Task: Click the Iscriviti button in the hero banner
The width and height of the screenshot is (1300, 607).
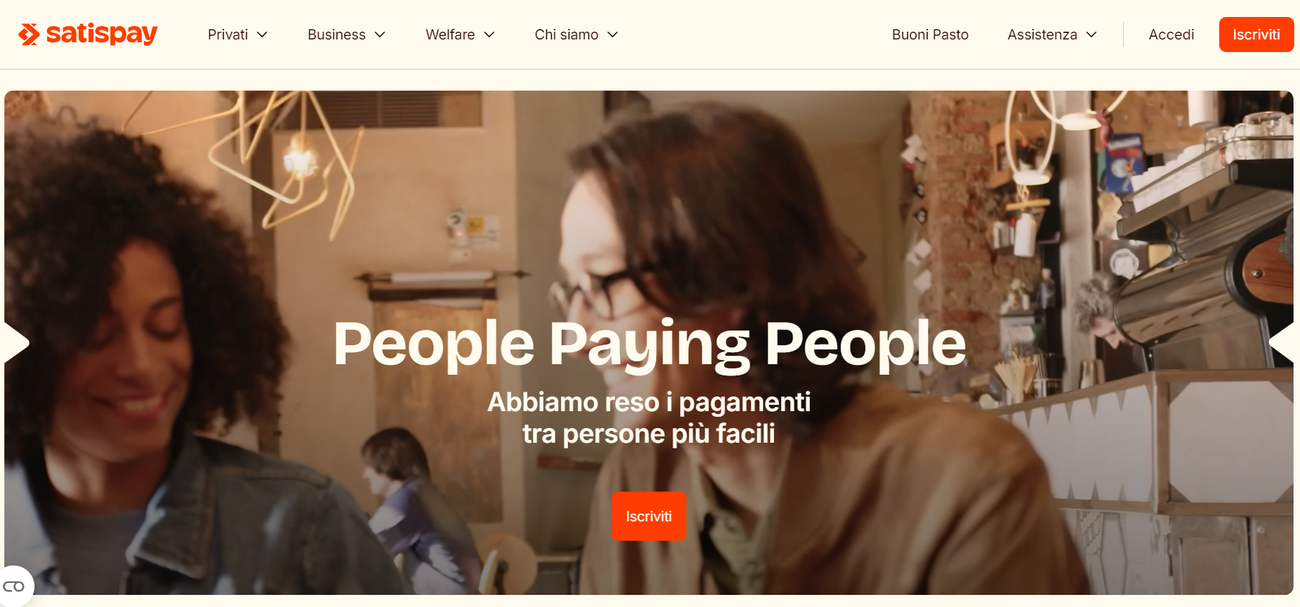Action: [649, 516]
